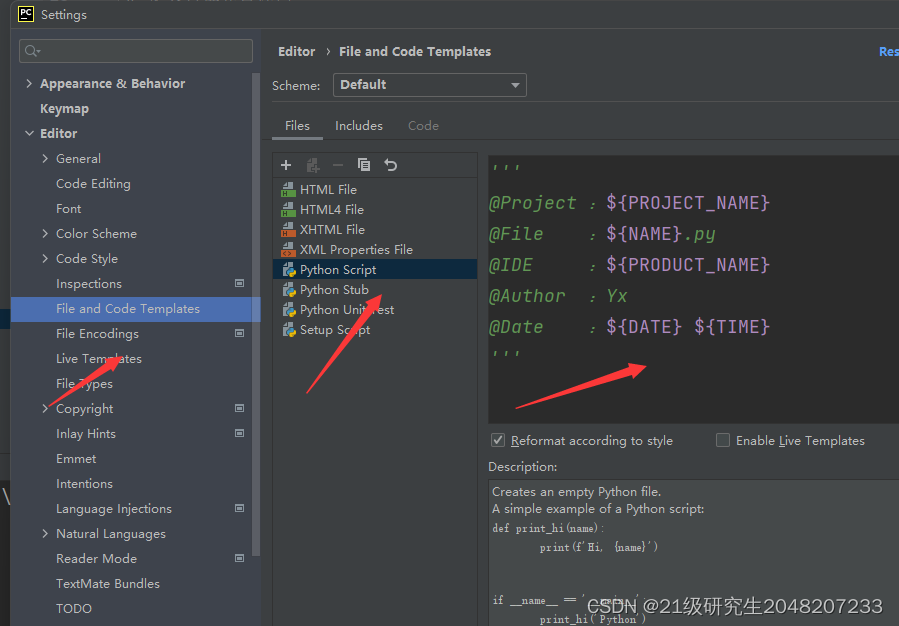Screen dimensions: 899x626
Task: Expand the Code Style node
Action: click(x=45, y=259)
